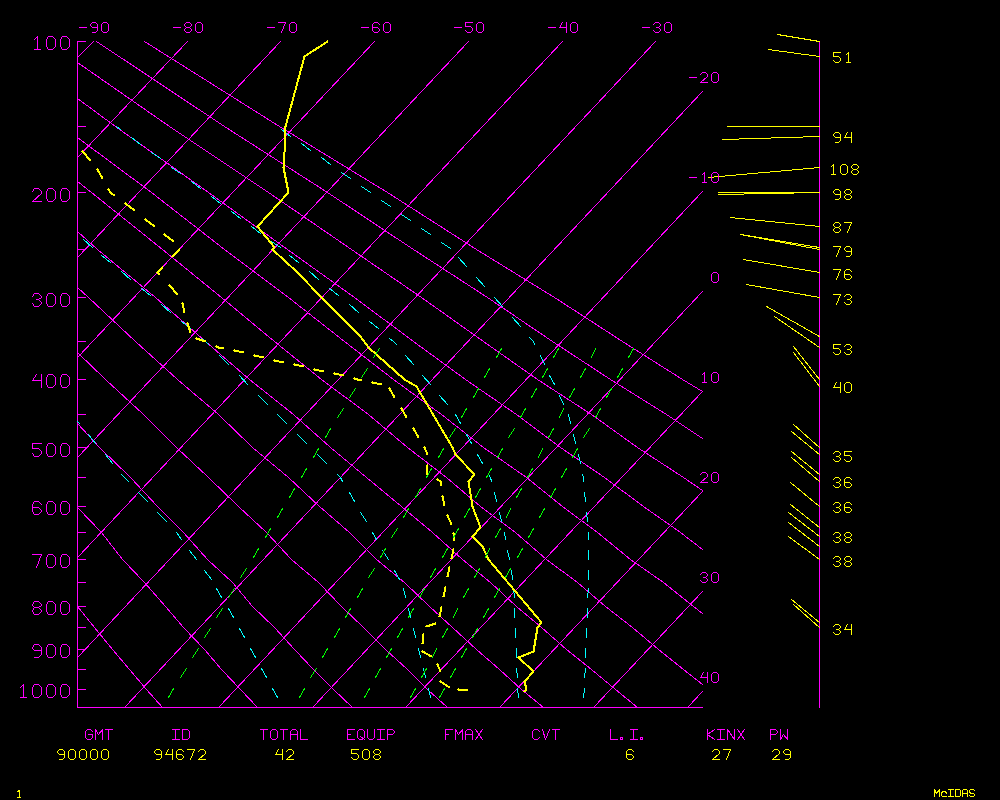Select the station ID value 94672
The height and width of the screenshot is (800, 1000).
(x=180, y=755)
